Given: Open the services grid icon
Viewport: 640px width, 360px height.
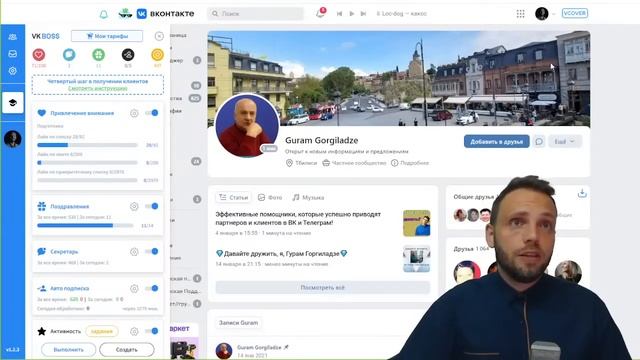Looking at the screenshot, I should pos(520,14).
